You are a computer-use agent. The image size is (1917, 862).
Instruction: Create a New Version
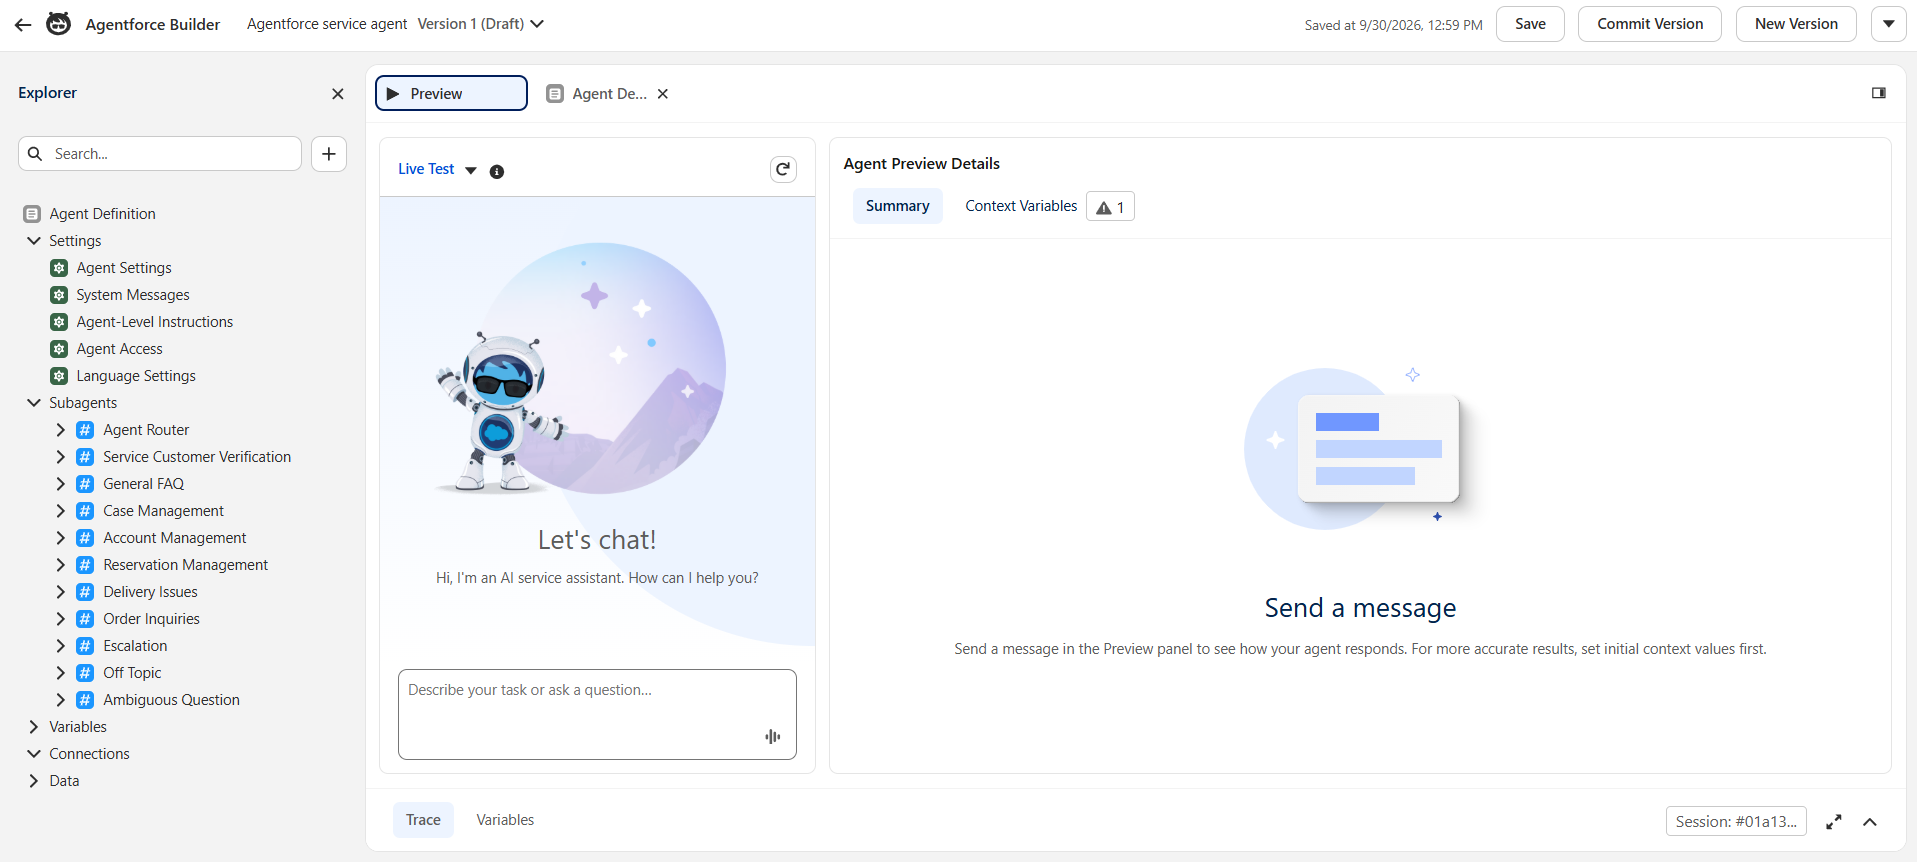(1796, 24)
